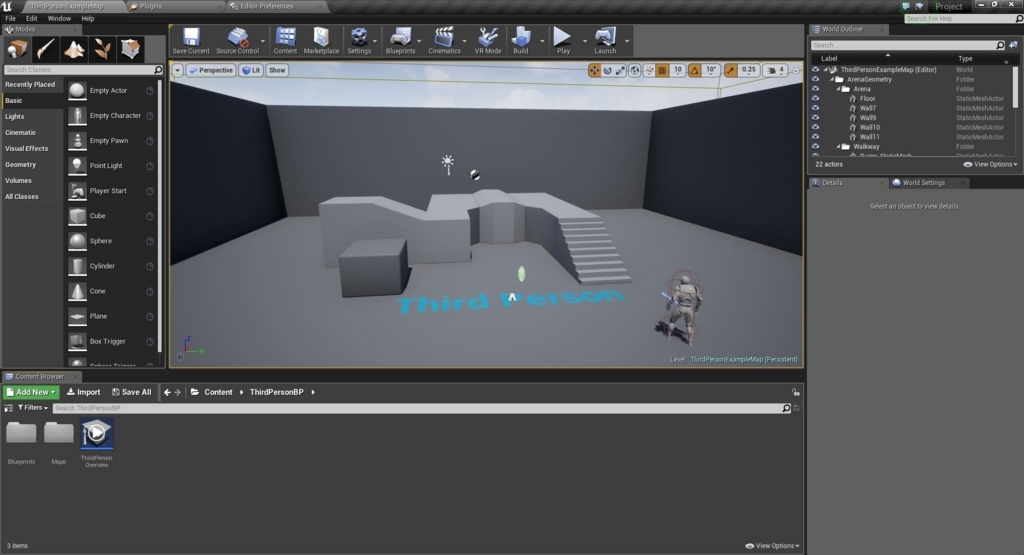Start Play in editor
1024x555 pixels.
click(563, 40)
